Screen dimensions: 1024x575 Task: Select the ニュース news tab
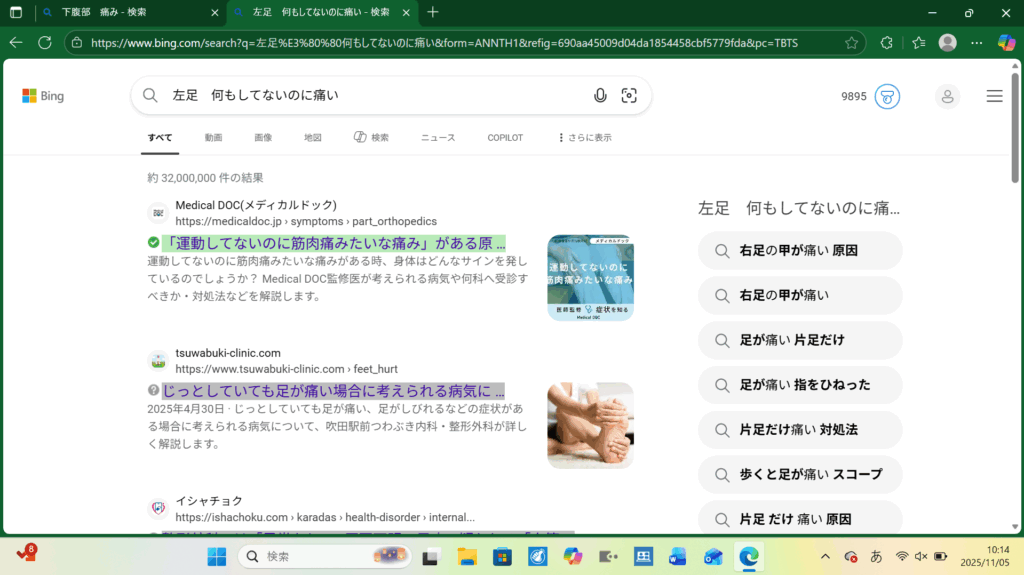point(437,138)
